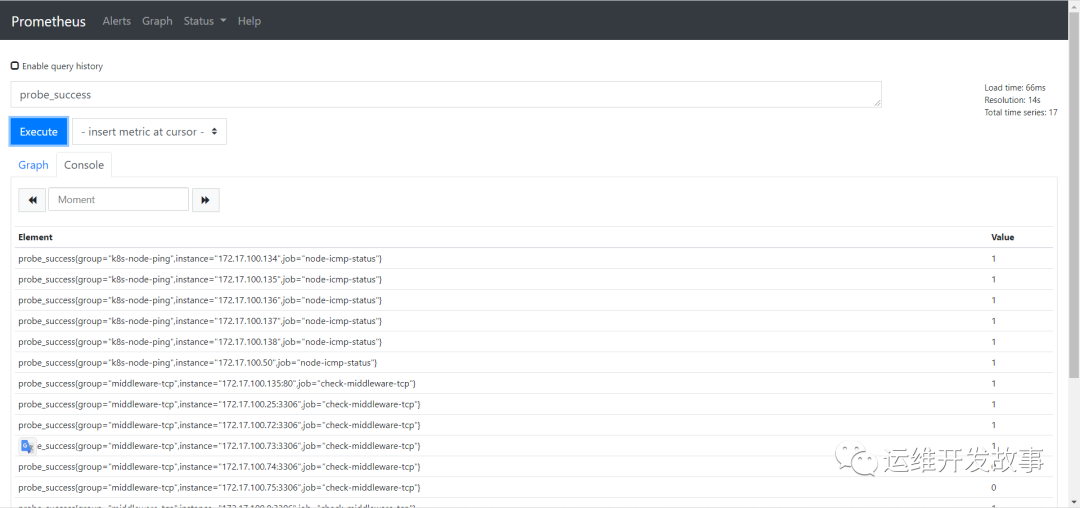The height and width of the screenshot is (508, 1080).
Task: Open the insert metric at cursor dropdown
Action: [149, 131]
